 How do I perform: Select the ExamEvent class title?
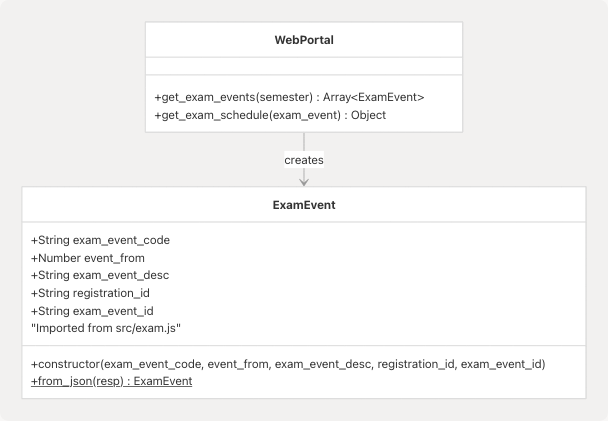304,205
